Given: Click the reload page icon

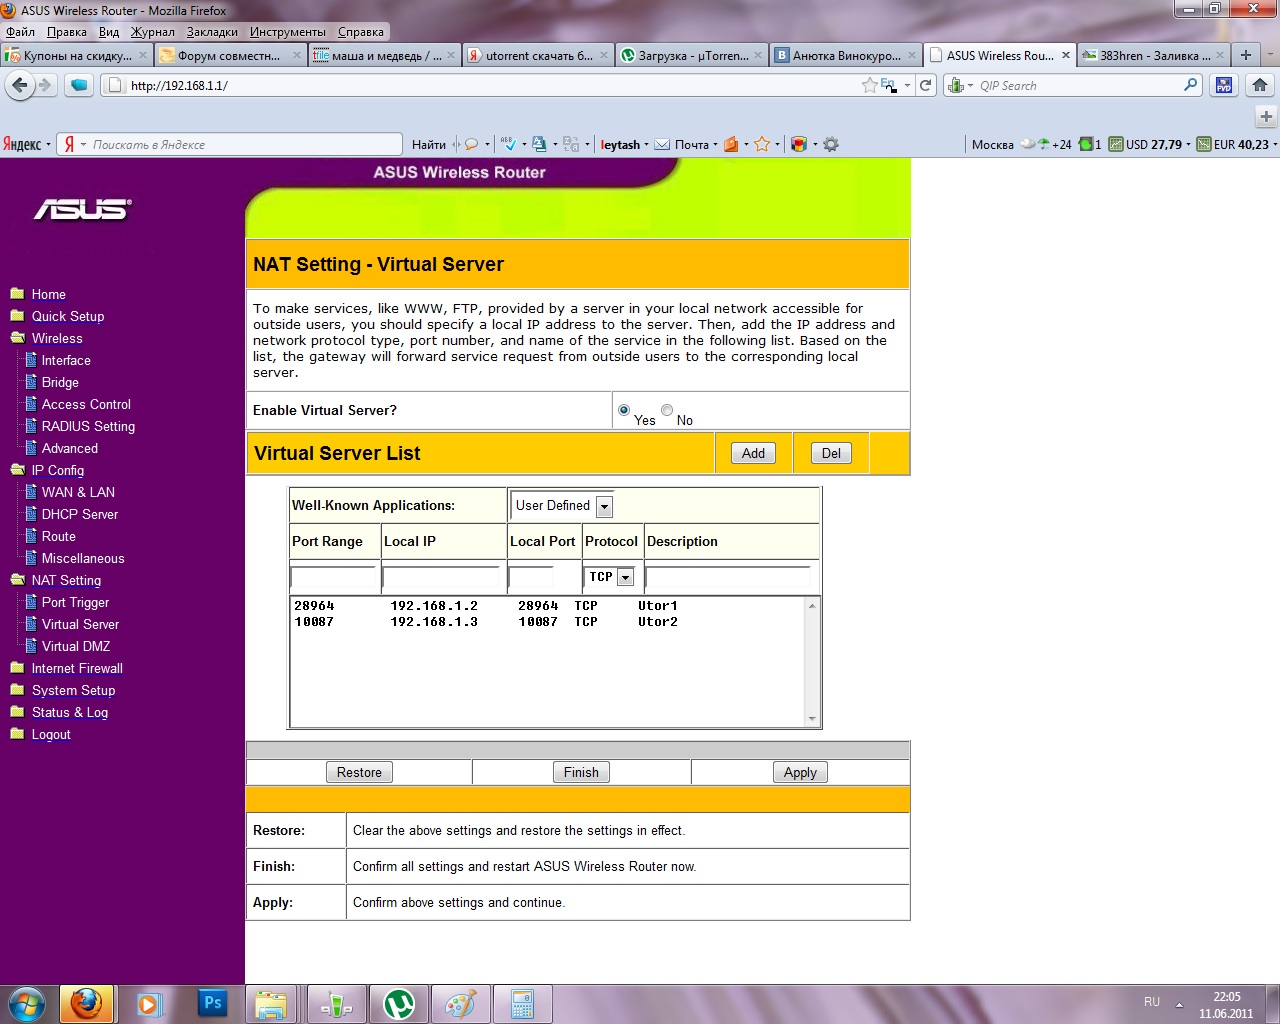Looking at the screenshot, I should click(x=926, y=85).
